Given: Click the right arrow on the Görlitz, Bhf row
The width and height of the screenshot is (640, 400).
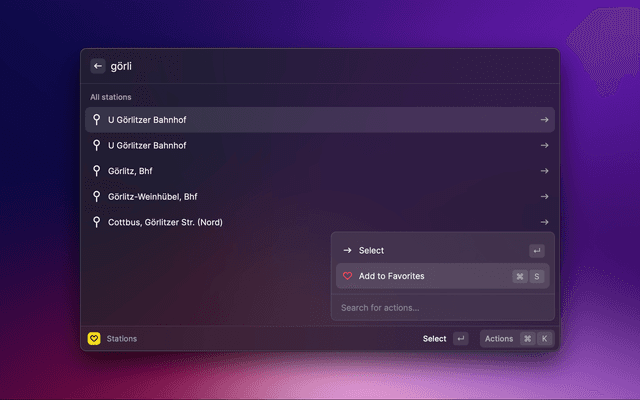Looking at the screenshot, I should click(x=544, y=171).
